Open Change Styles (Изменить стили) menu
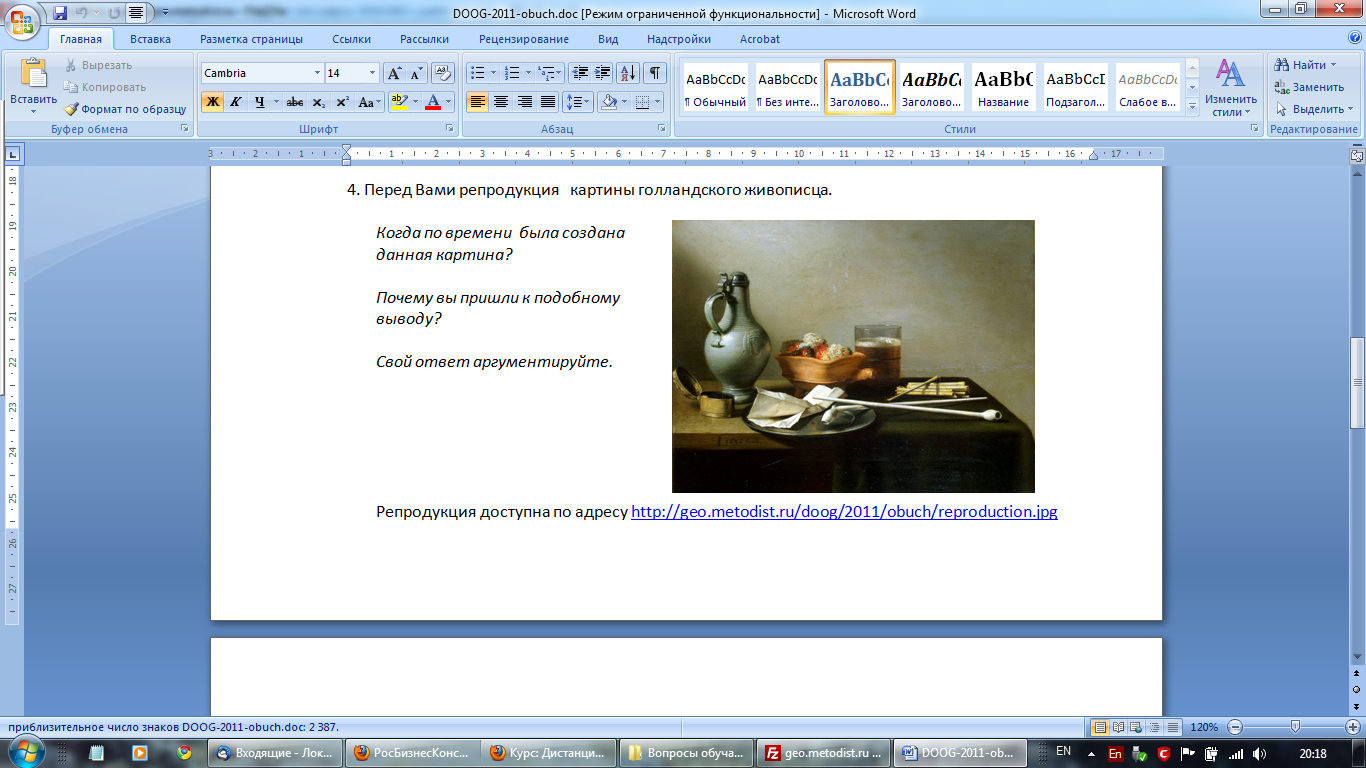The height and width of the screenshot is (768, 1366). tap(1231, 88)
